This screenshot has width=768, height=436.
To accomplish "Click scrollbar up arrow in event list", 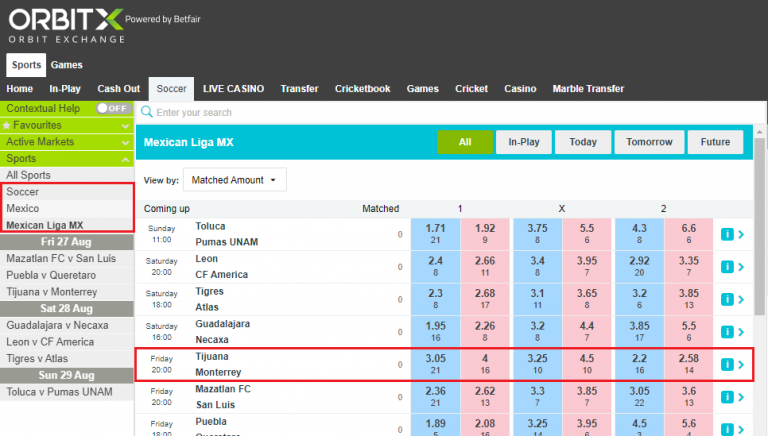I will [759, 132].
